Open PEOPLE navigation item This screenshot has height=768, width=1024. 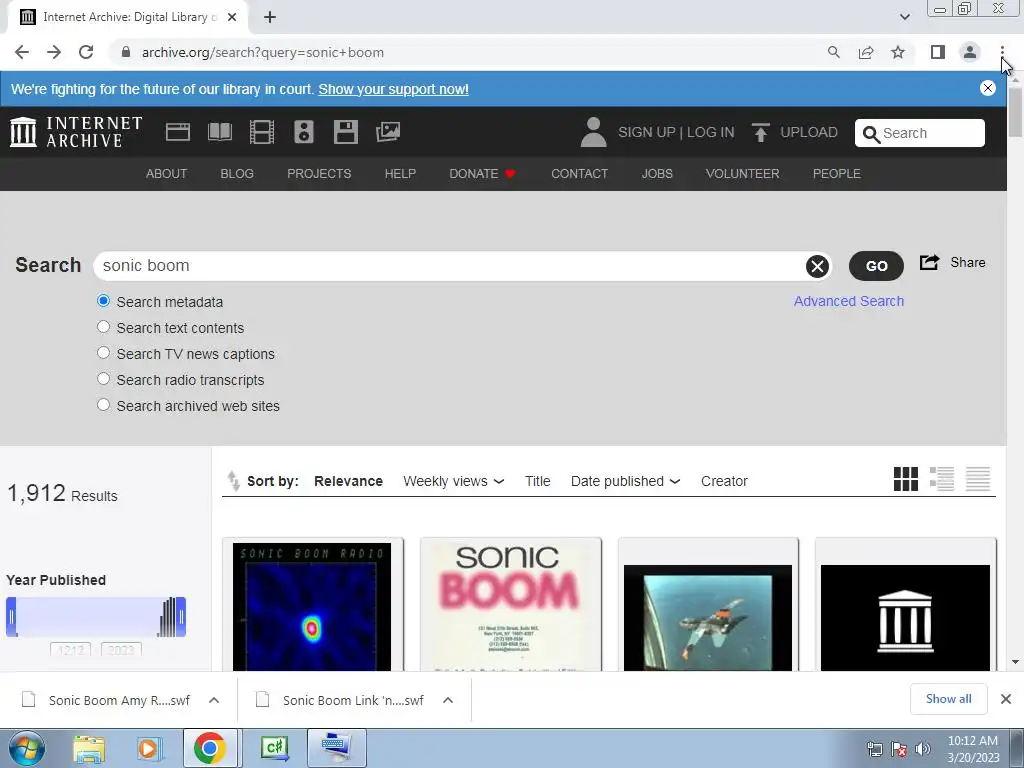click(837, 174)
